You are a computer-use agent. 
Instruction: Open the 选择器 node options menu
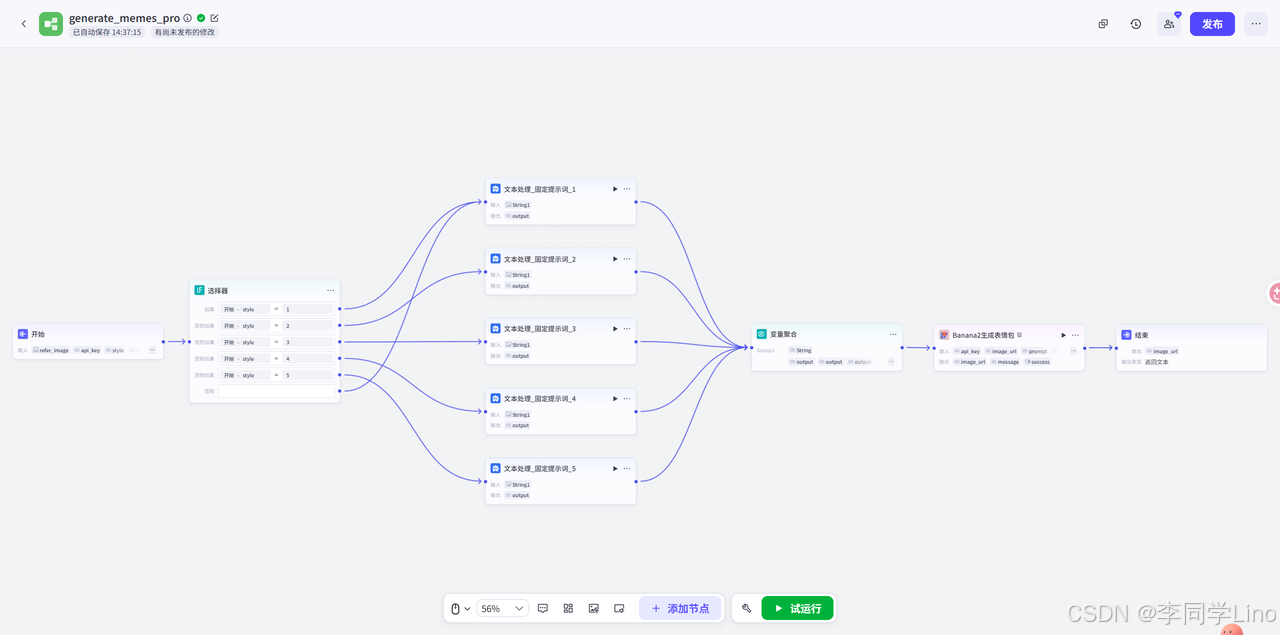click(x=330, y=290)
